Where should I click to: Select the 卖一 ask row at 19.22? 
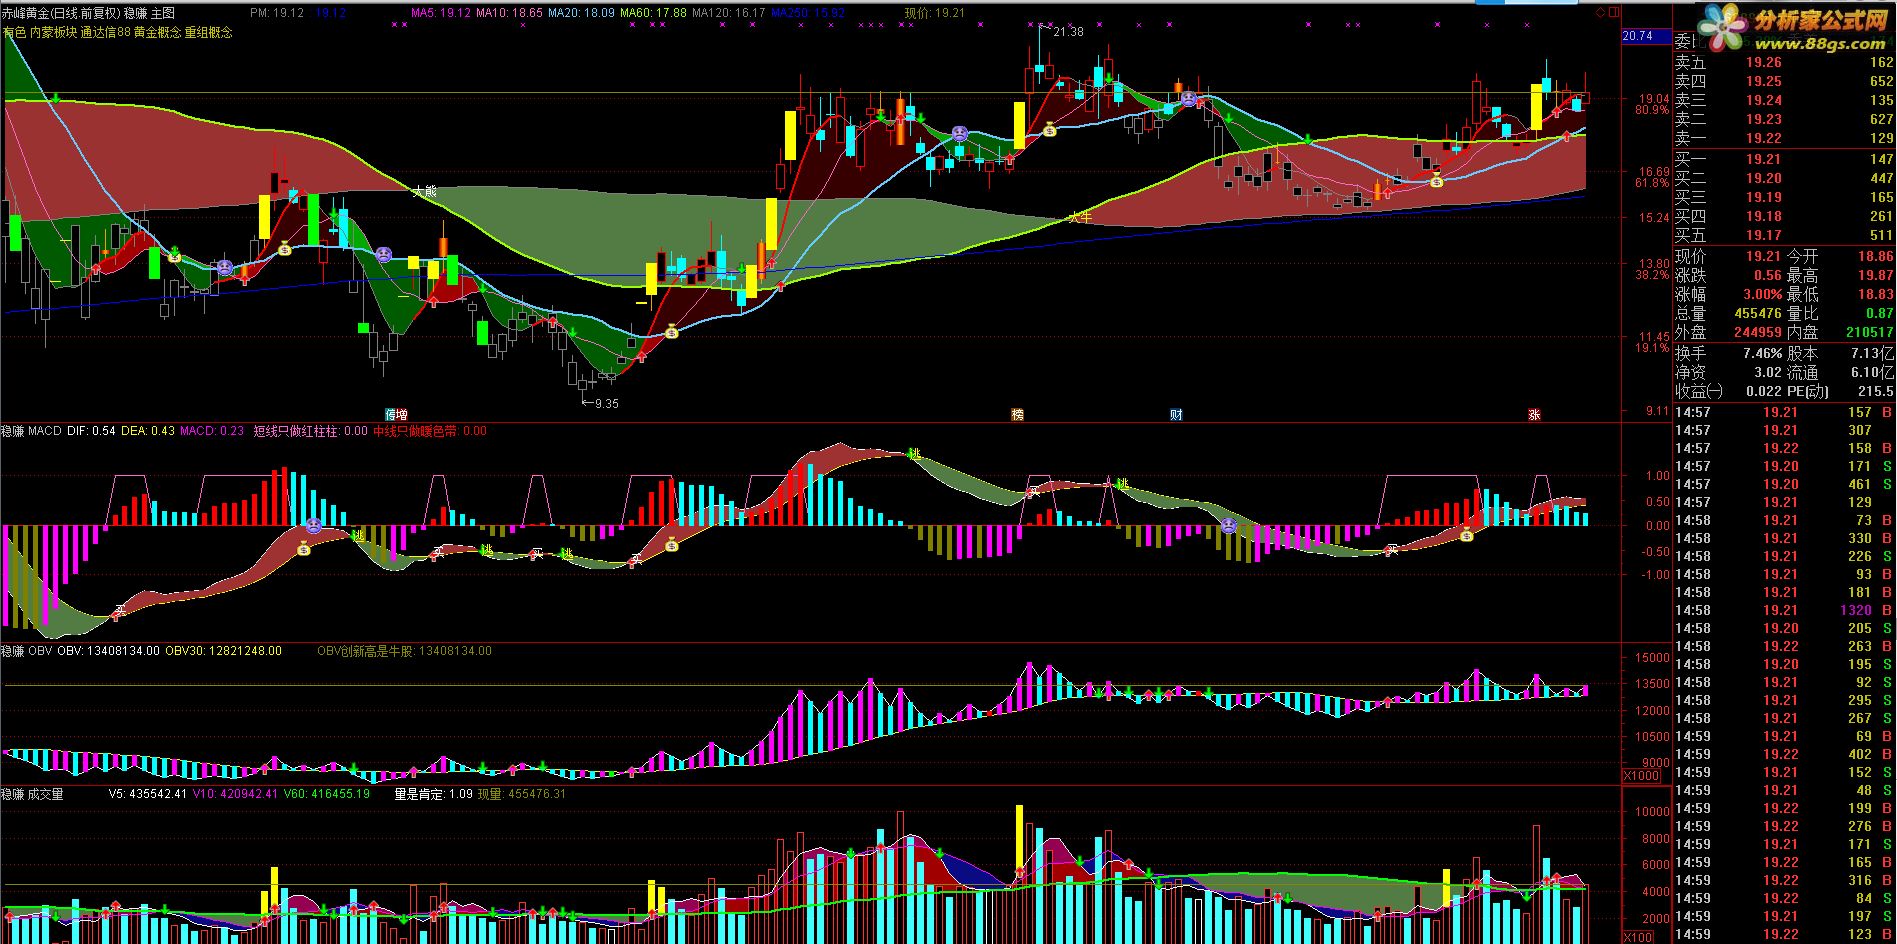[x=1785, y=138]
